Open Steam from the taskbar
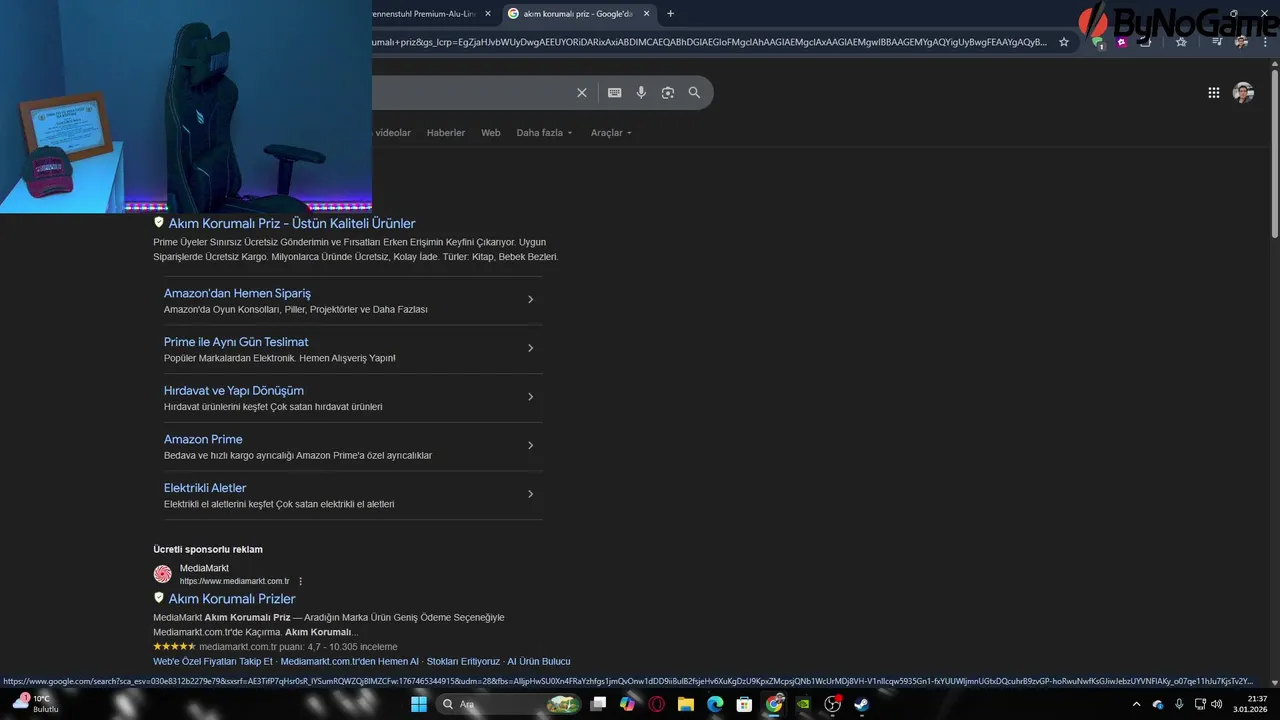This screenshot has width=1280, height=720. tap(861, 704)
